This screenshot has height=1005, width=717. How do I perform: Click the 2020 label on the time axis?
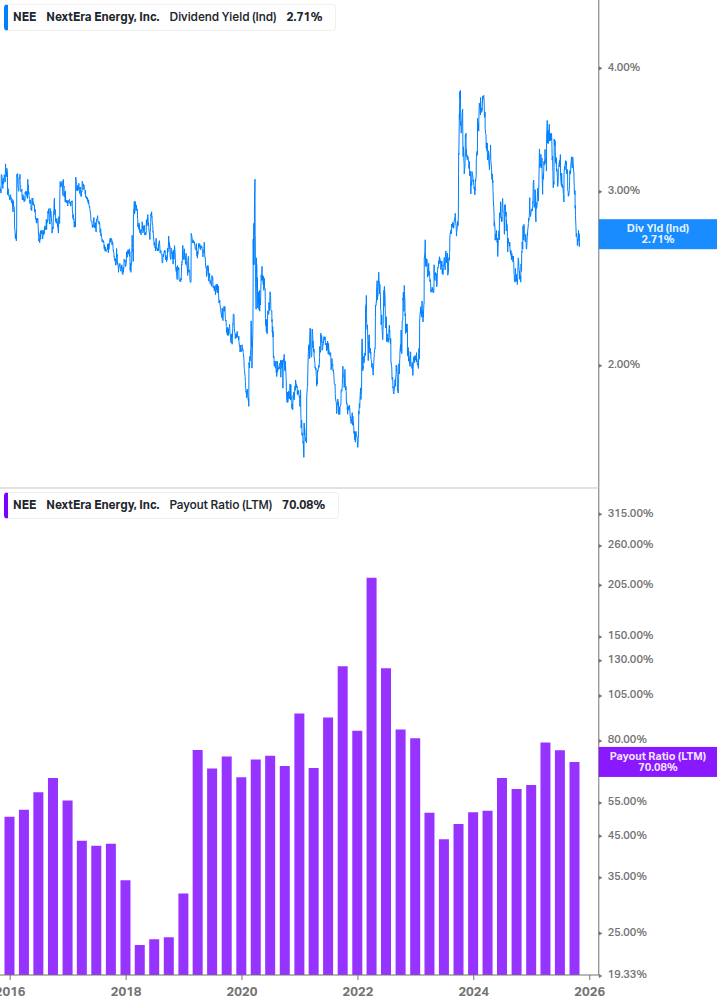242,992
